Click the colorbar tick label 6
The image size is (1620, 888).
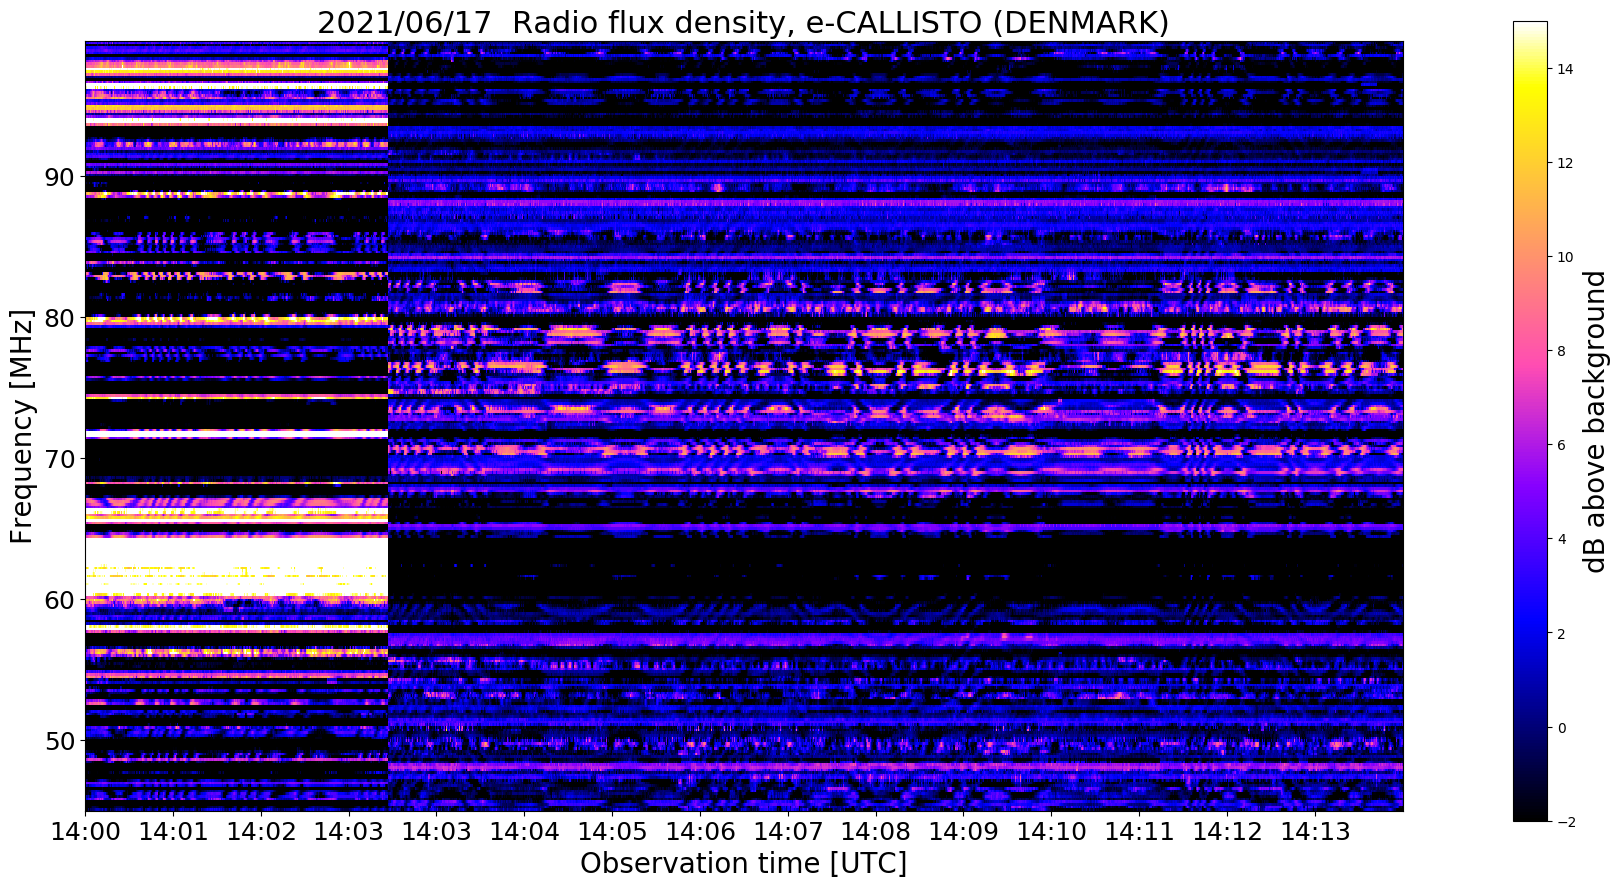pos(1560,445)
